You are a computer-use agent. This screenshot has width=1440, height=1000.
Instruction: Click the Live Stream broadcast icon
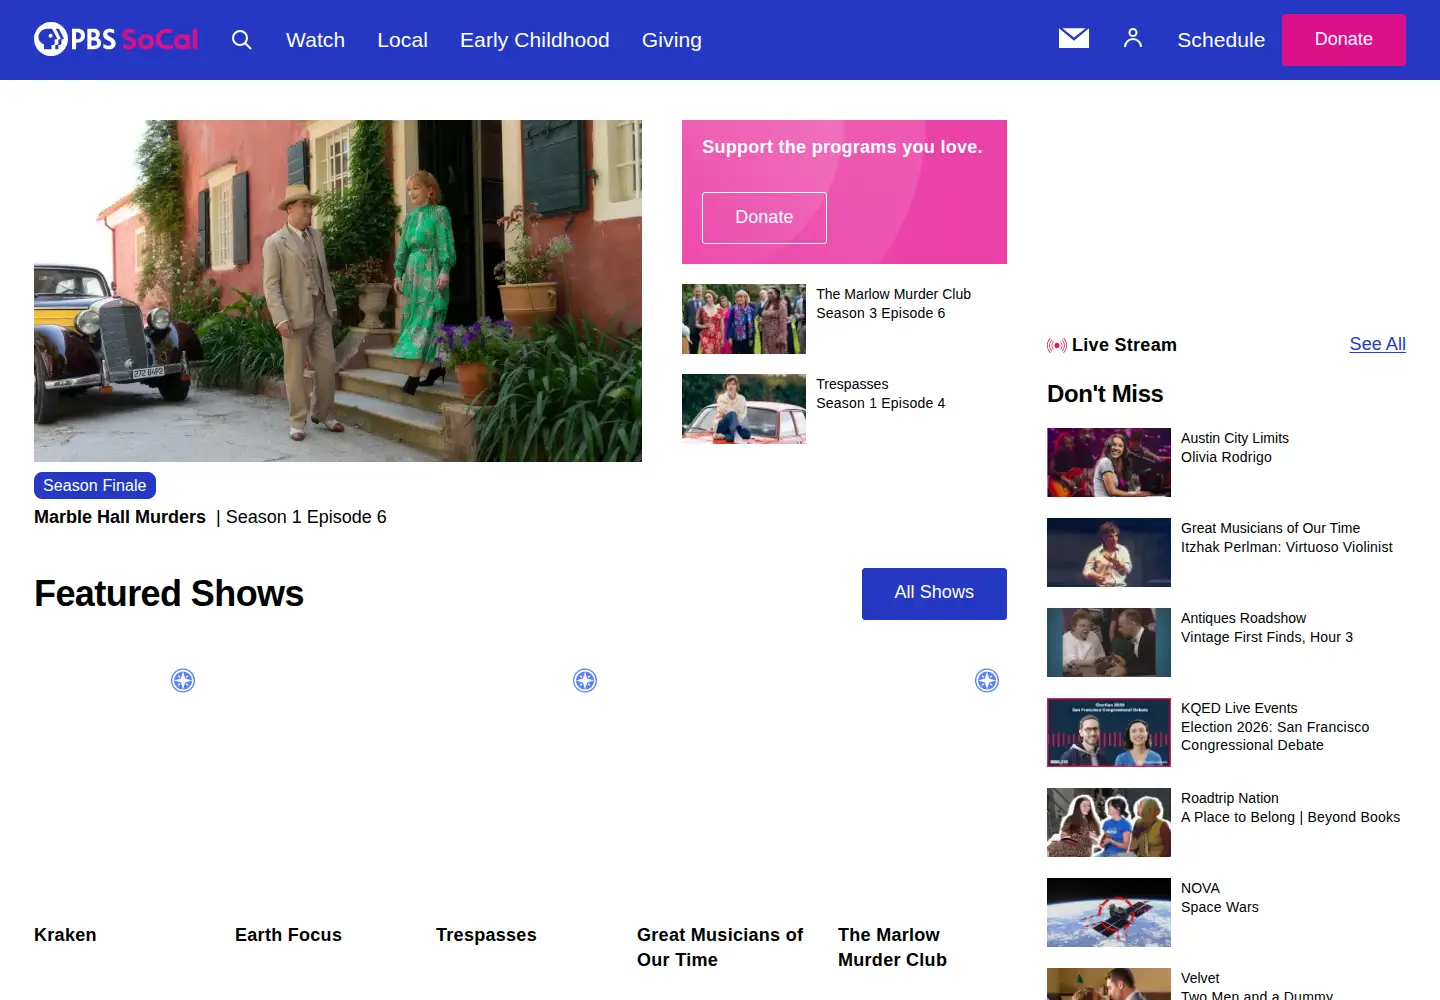pos(1056,345)
